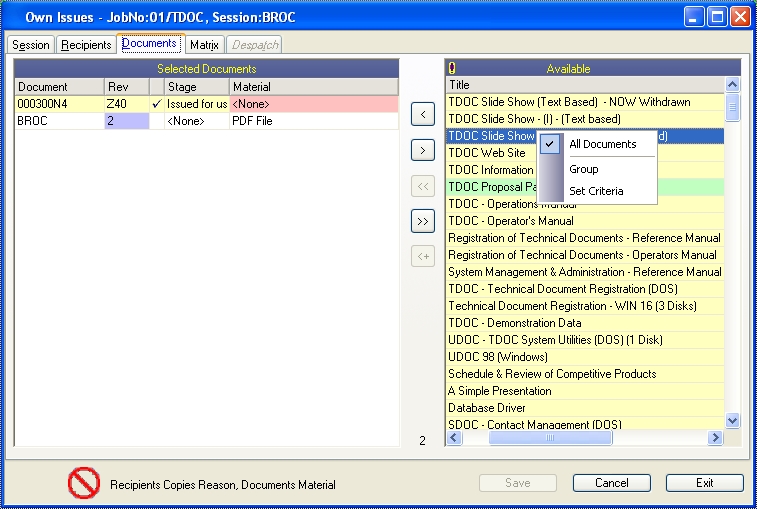Click the yellow marker icon in Available header

452,69
